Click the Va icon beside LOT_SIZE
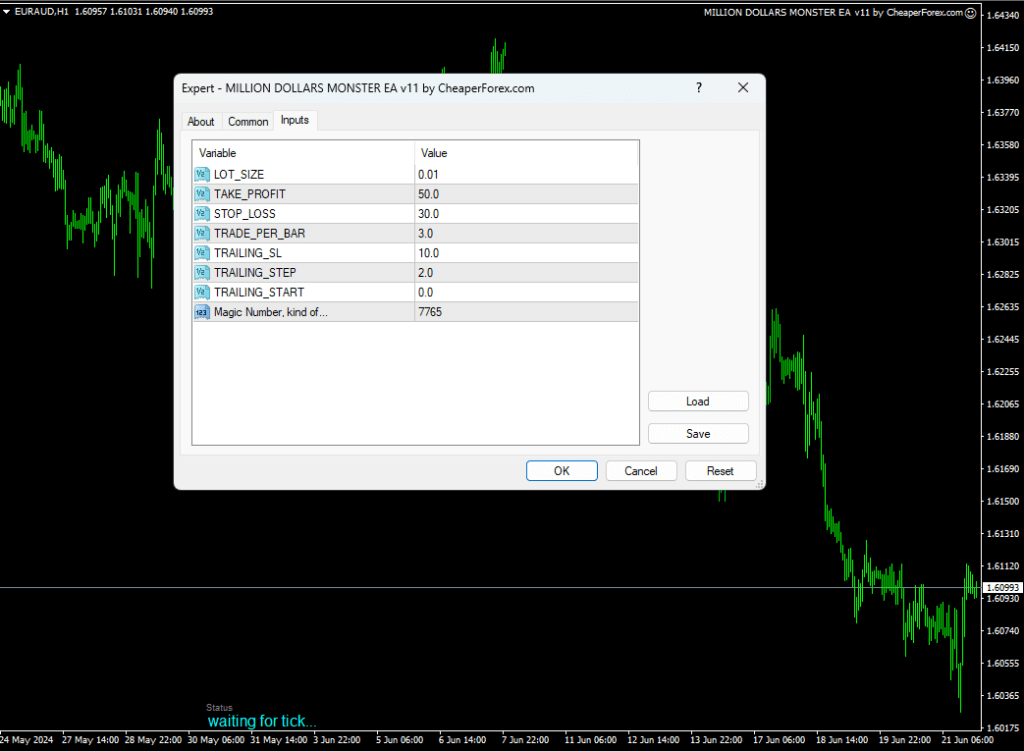 click(x=202, y=174)
